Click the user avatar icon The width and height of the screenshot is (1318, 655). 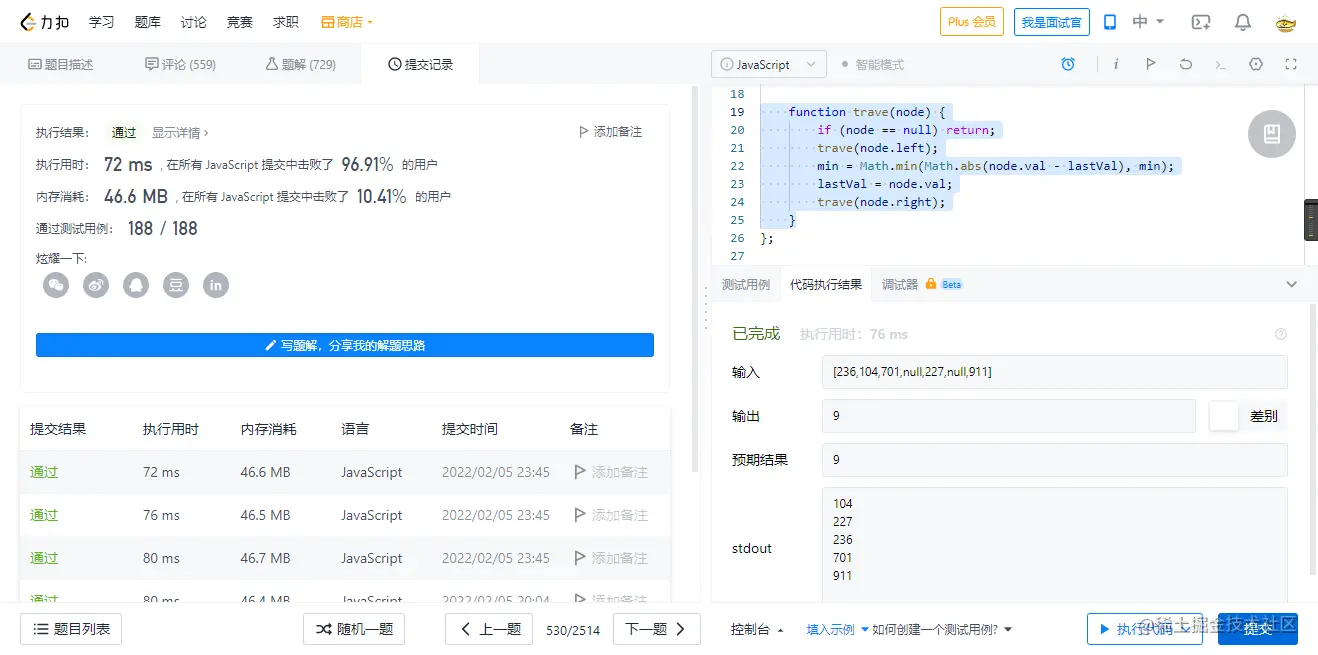point(1285,21)
